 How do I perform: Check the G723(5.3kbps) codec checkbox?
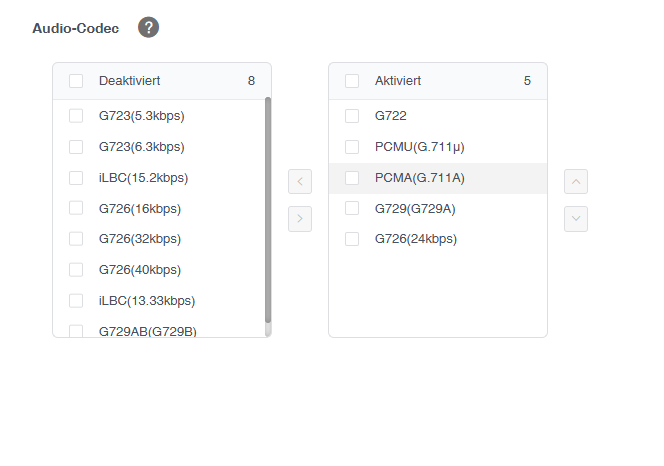click(76, 116)
